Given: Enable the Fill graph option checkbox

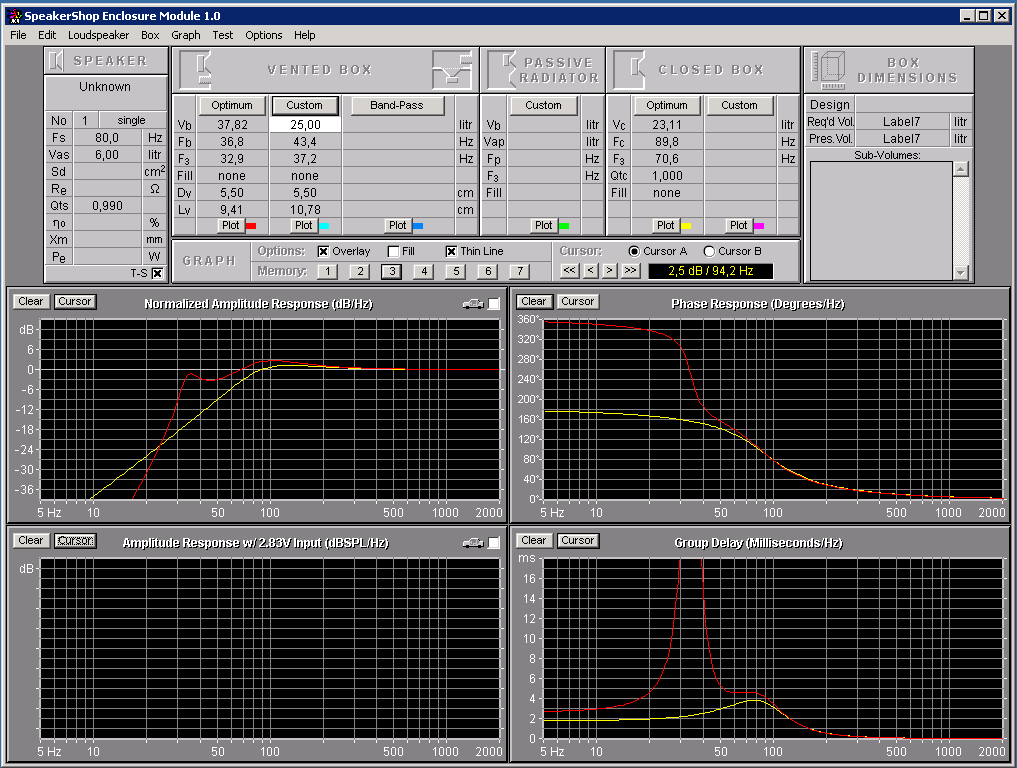Looking at the screenshot, I should (x=394, y=252).
